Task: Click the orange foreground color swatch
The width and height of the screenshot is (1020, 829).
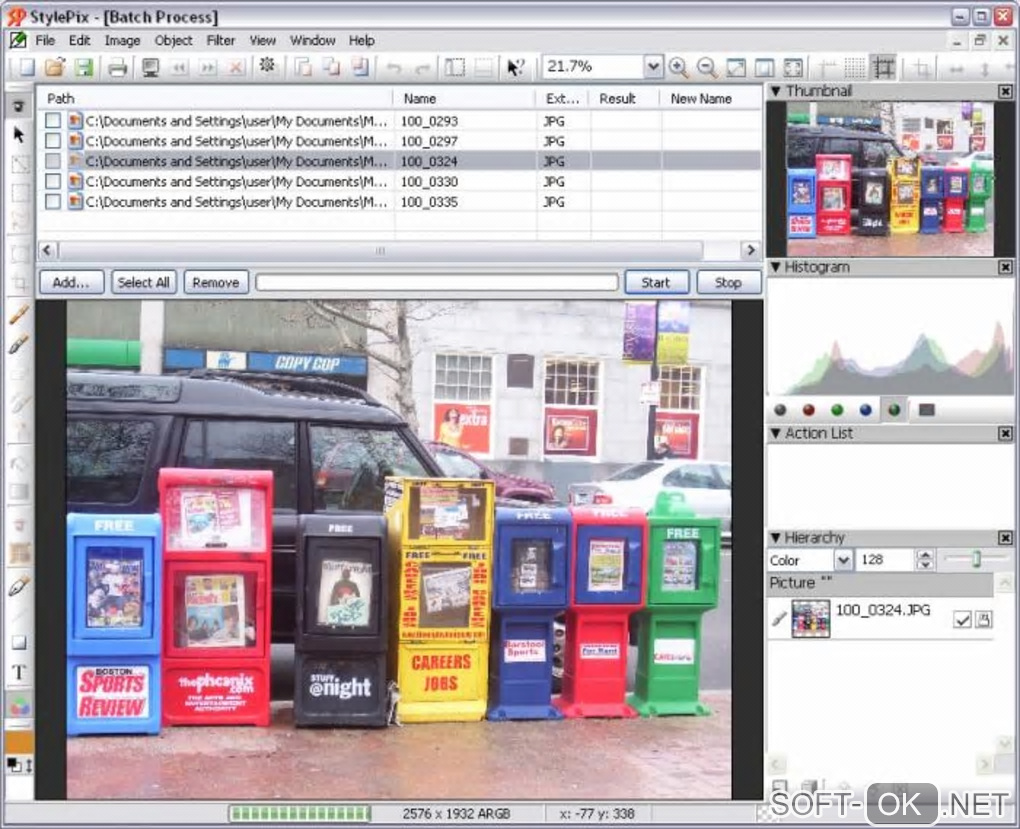Action: coord(20,742)
